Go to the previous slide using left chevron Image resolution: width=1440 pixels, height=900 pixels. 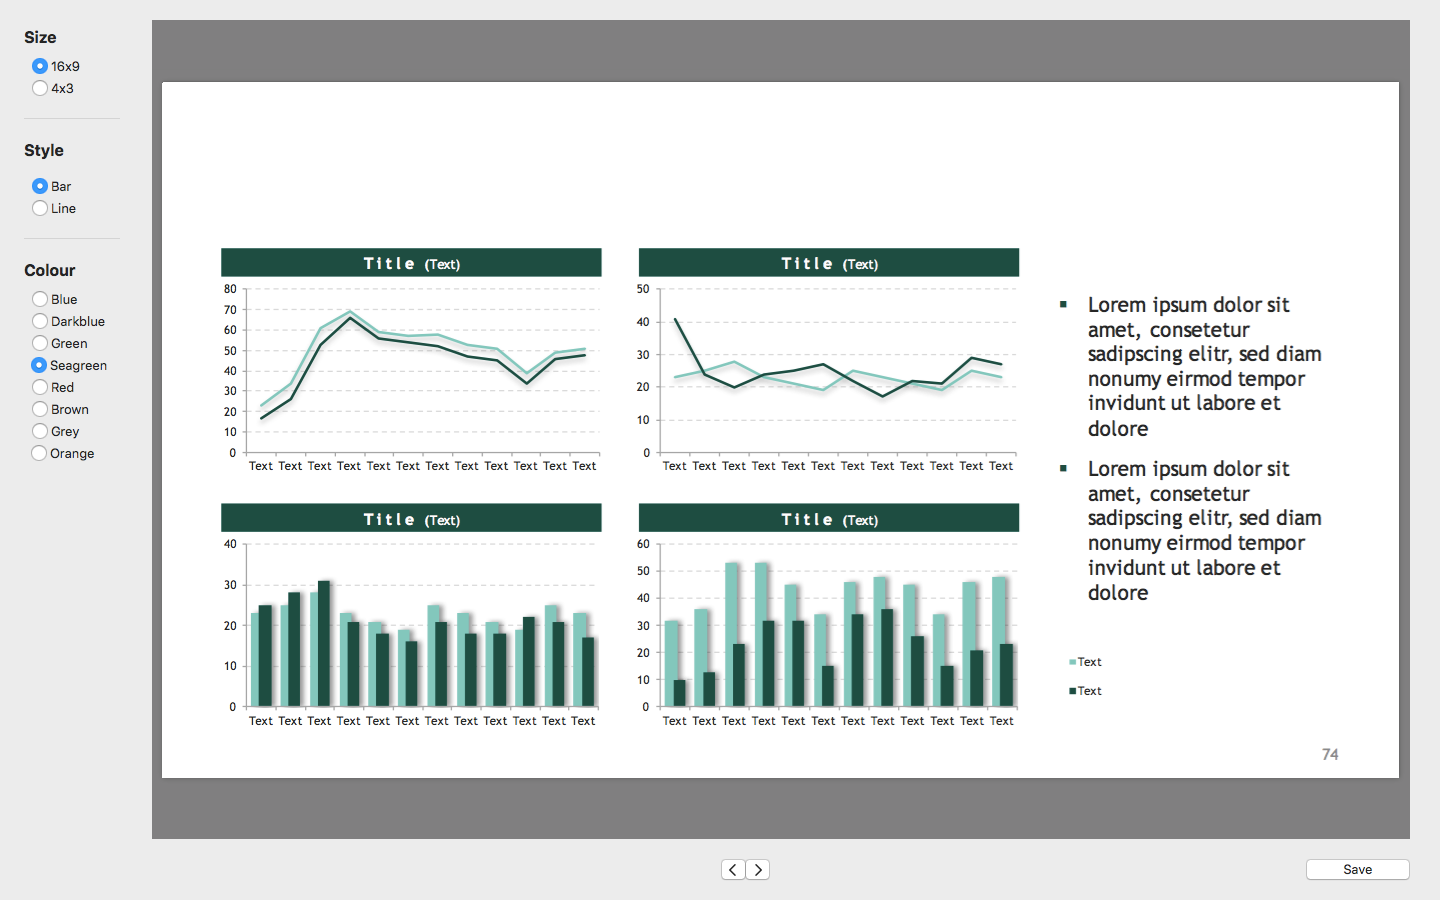click(x=733, y=870)
